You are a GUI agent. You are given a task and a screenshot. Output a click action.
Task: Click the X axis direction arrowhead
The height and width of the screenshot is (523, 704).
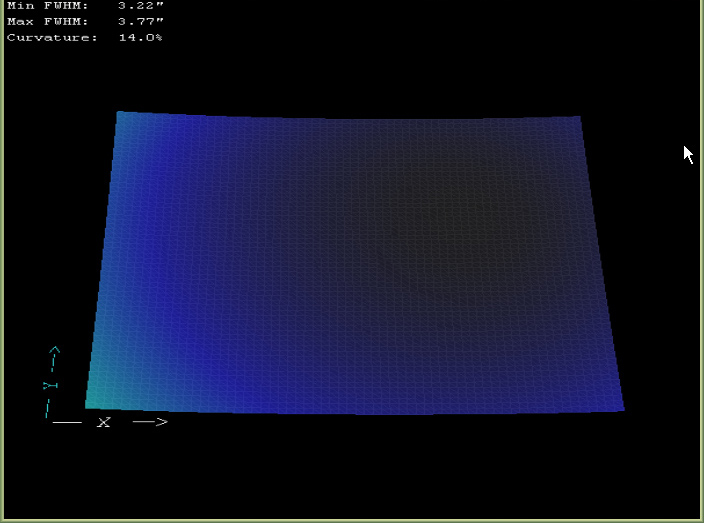(x=161, y=422)
